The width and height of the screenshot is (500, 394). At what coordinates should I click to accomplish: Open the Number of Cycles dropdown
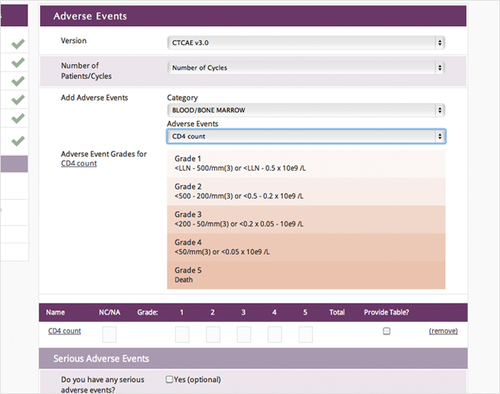click(x=306, y=68)
